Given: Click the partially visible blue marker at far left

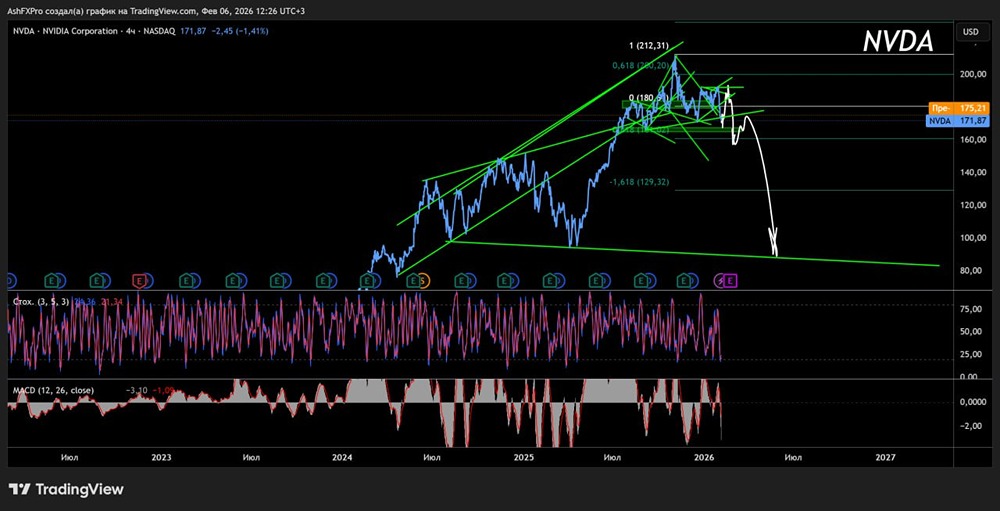Looking at the screenshot, I should [x=9, y=279].
